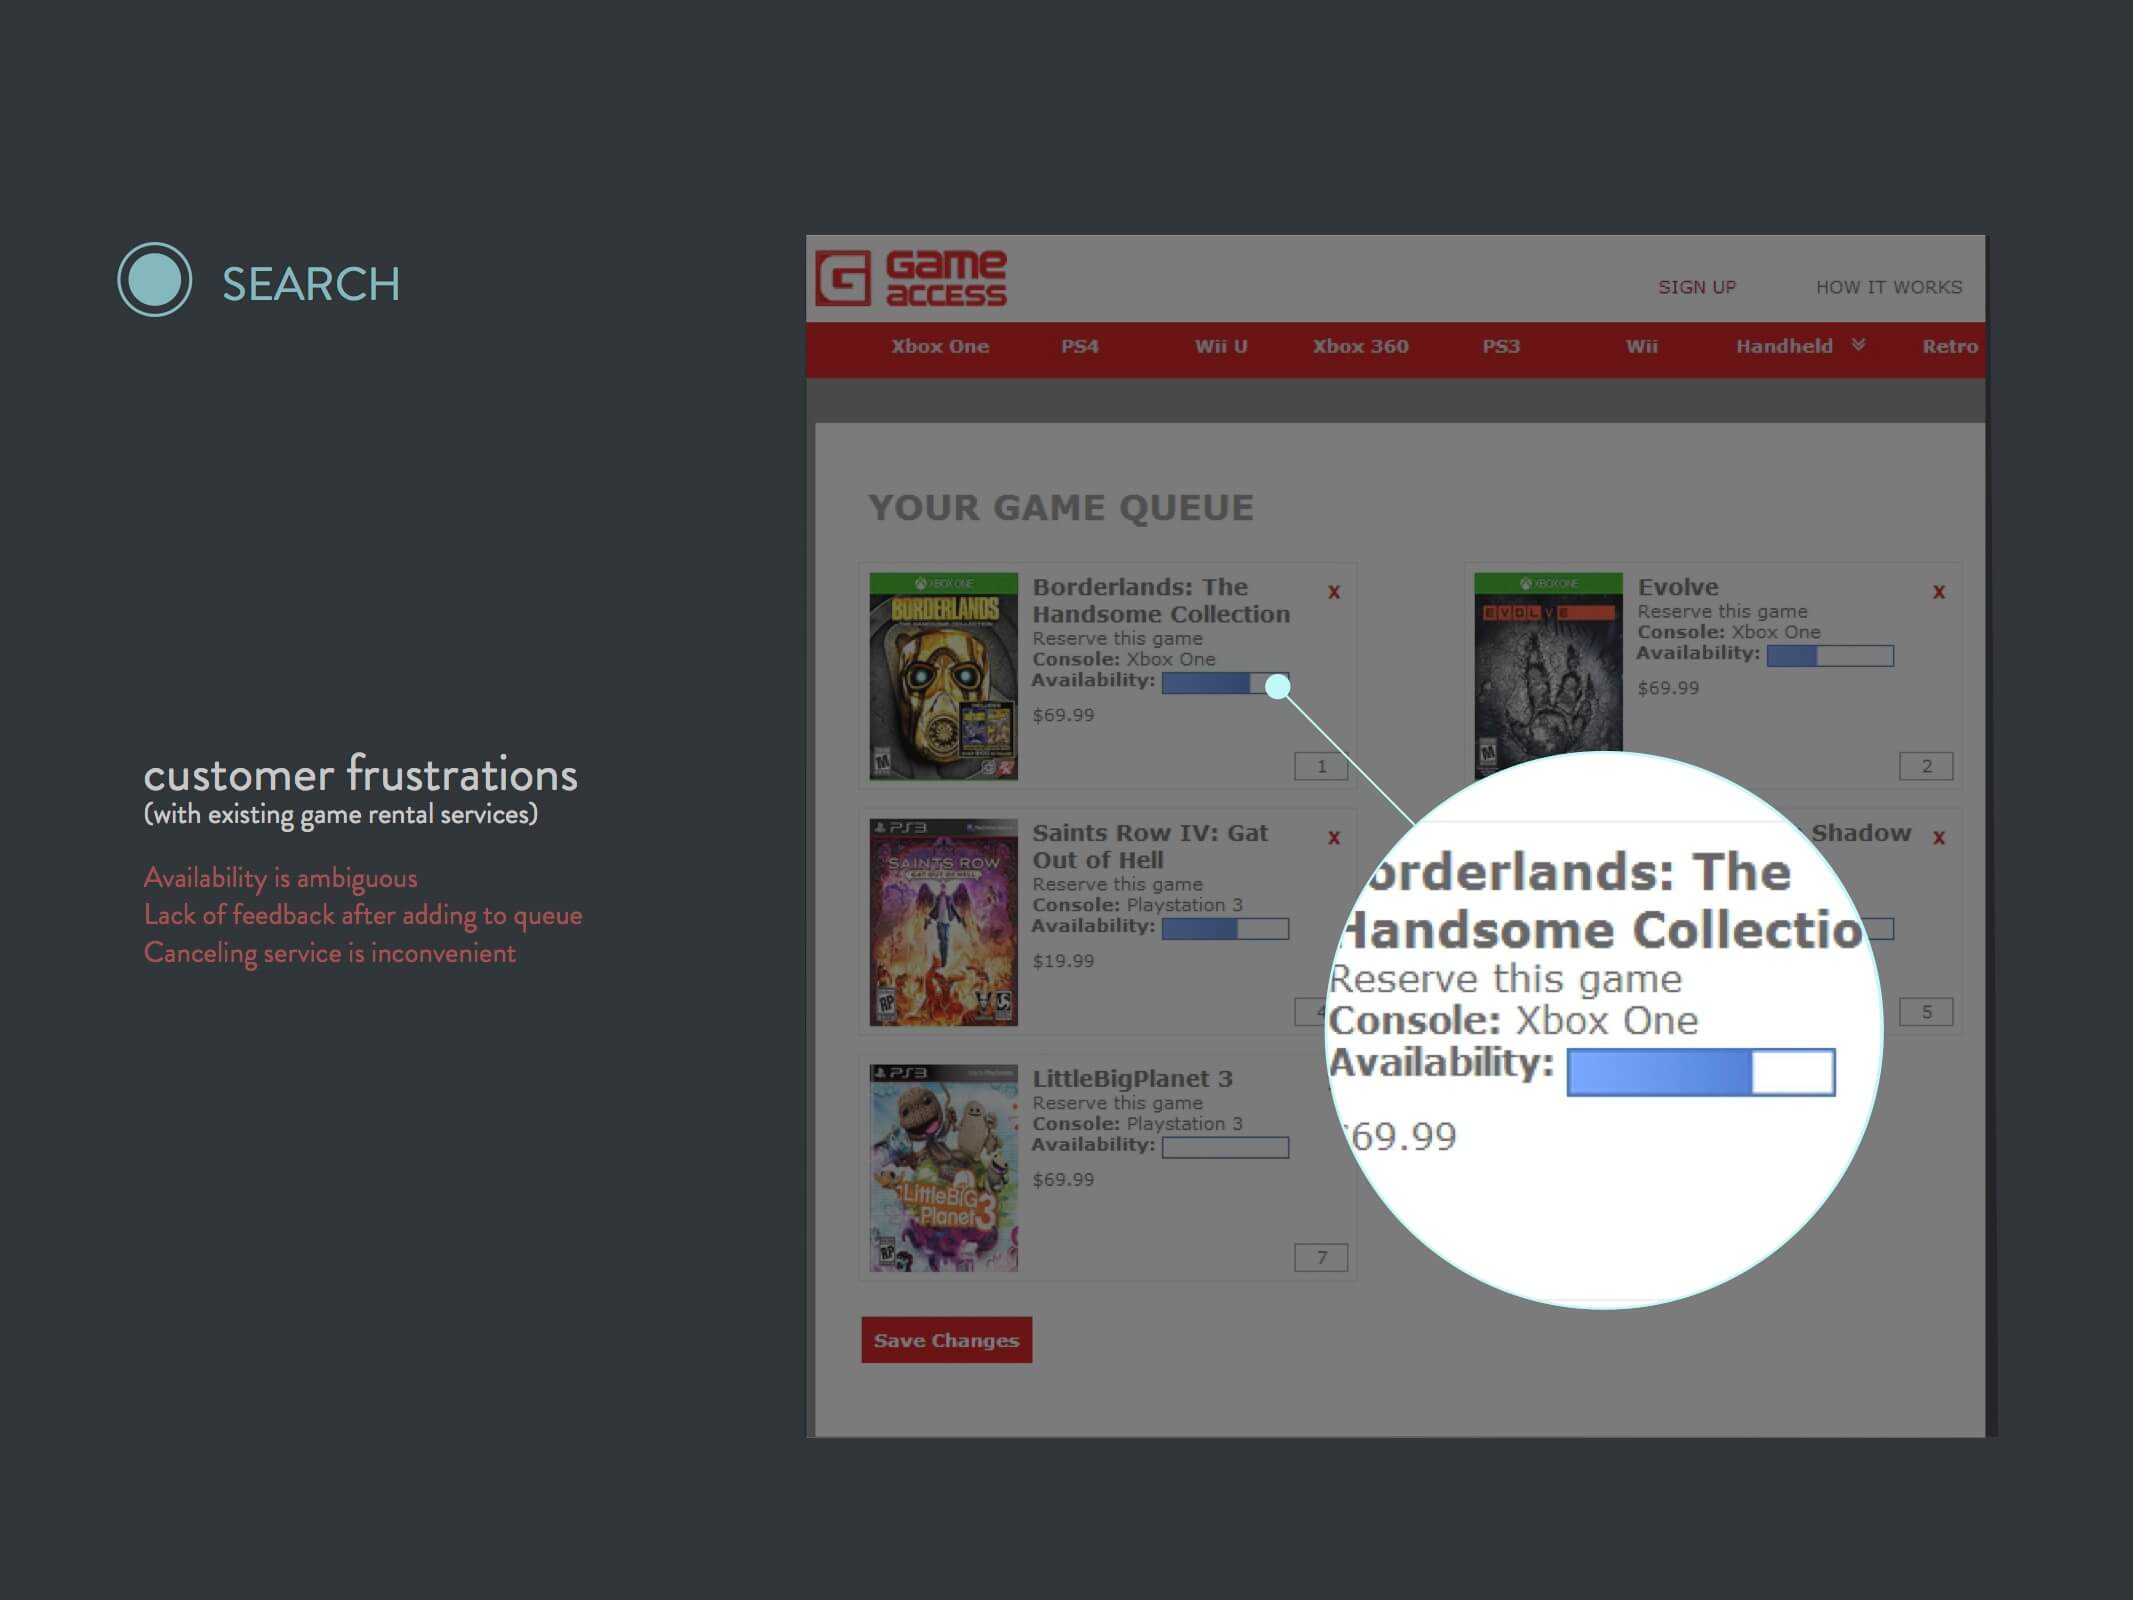Expand the Handheld dropdown arrow

tap(1858, 345)
